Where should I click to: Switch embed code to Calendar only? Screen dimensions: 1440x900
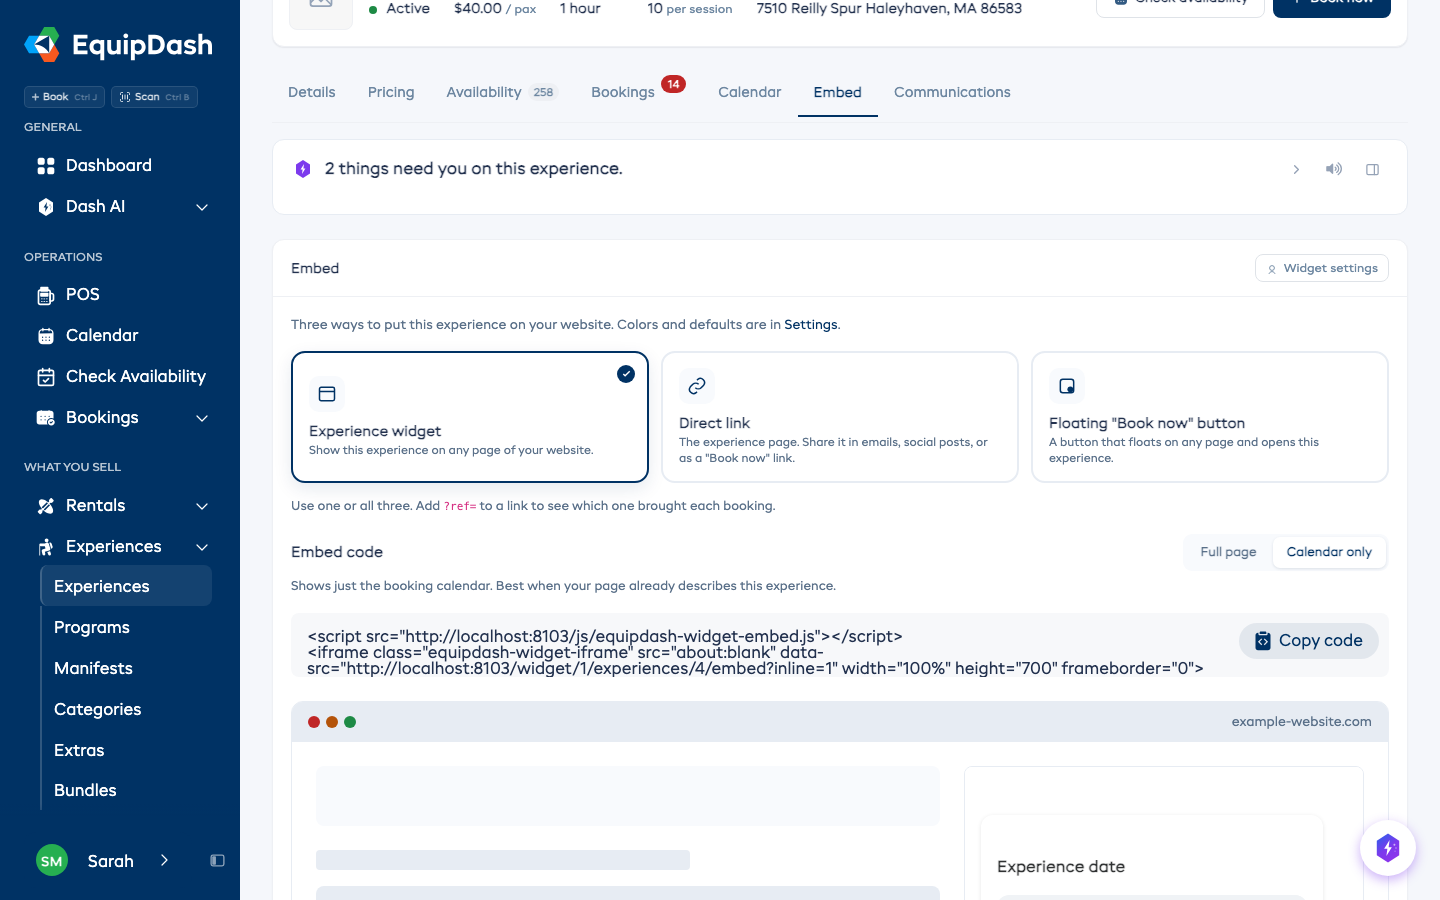coord(1329,552)
